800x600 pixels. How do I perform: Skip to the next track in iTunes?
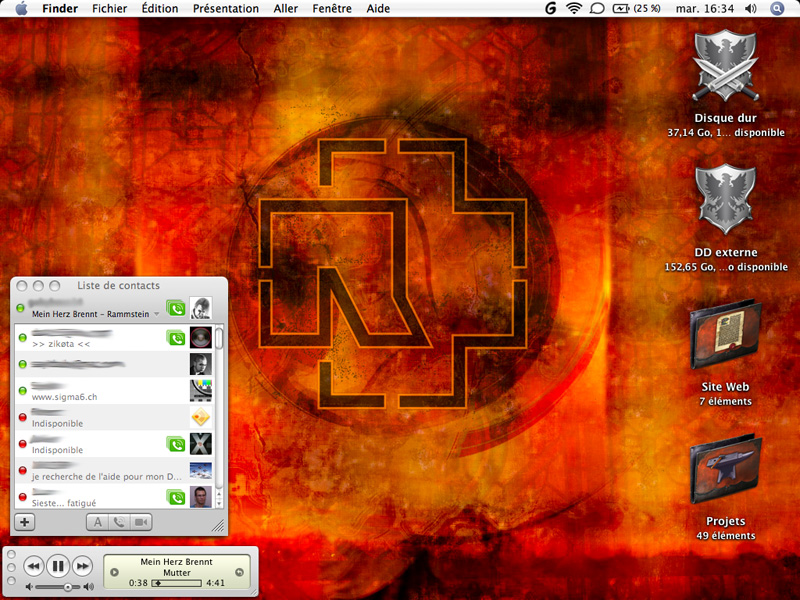pos(83,566)
